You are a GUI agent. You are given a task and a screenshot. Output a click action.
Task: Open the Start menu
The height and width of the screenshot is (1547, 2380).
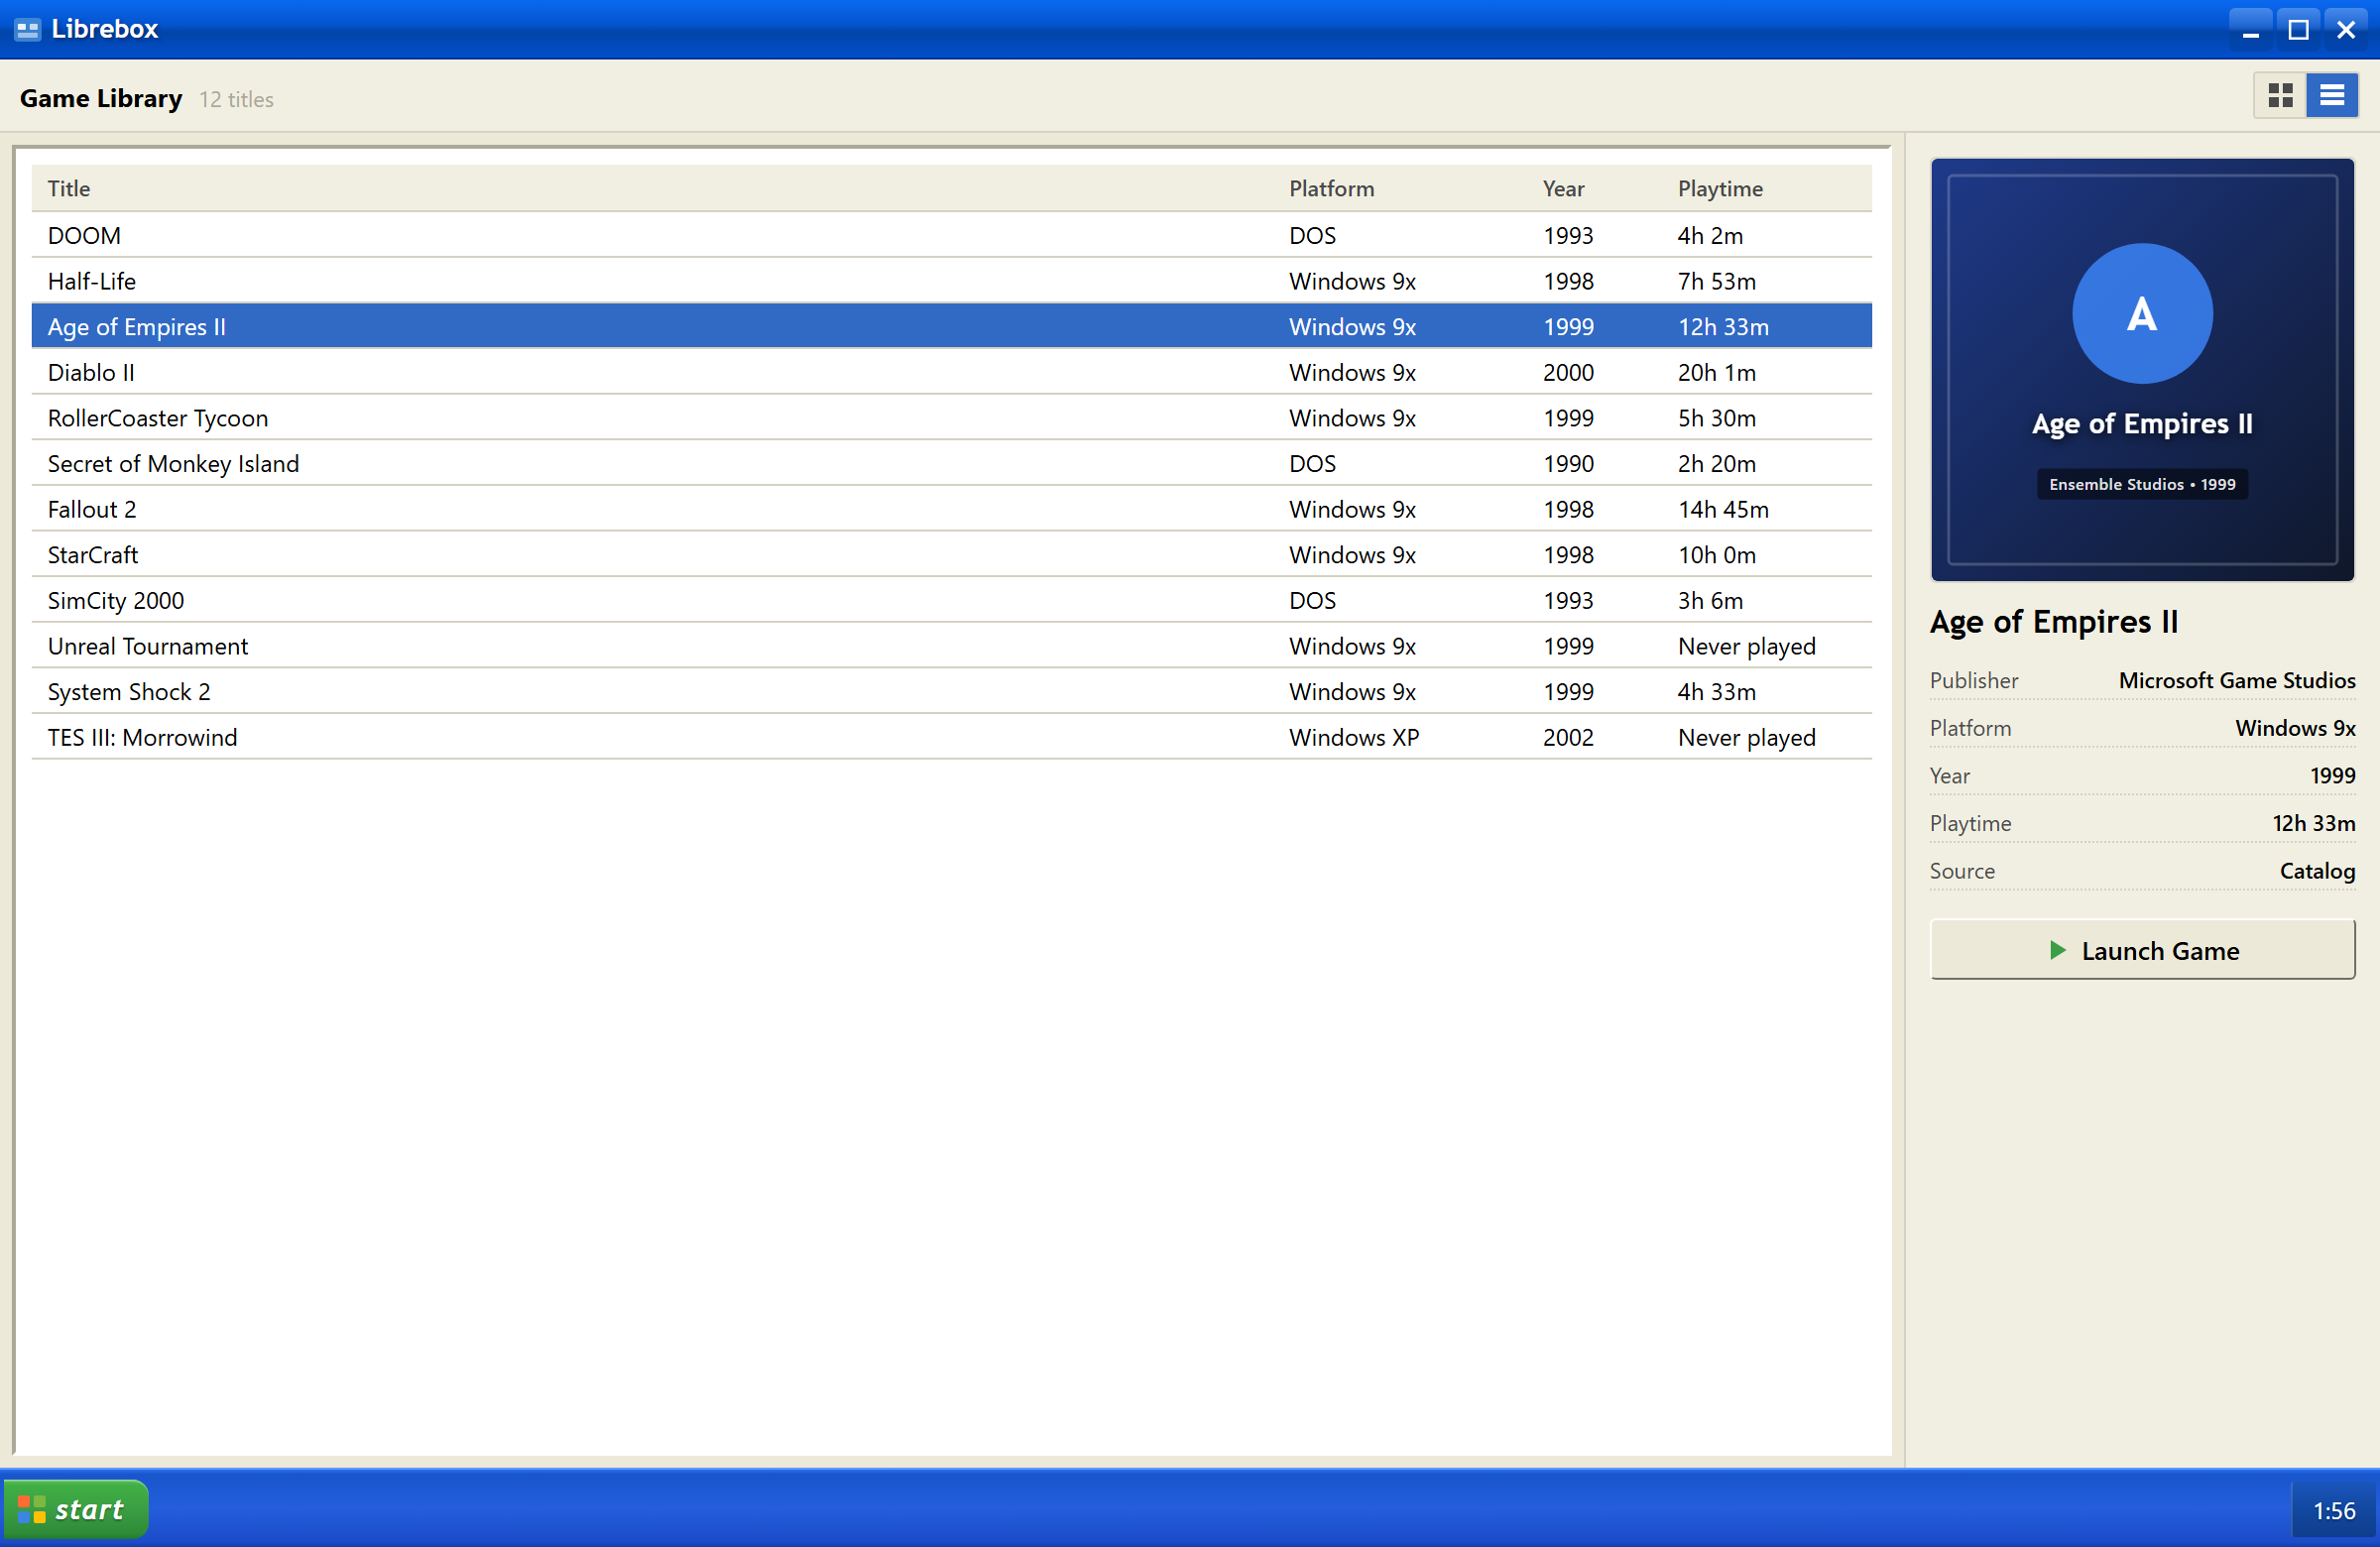point(76,1508)
